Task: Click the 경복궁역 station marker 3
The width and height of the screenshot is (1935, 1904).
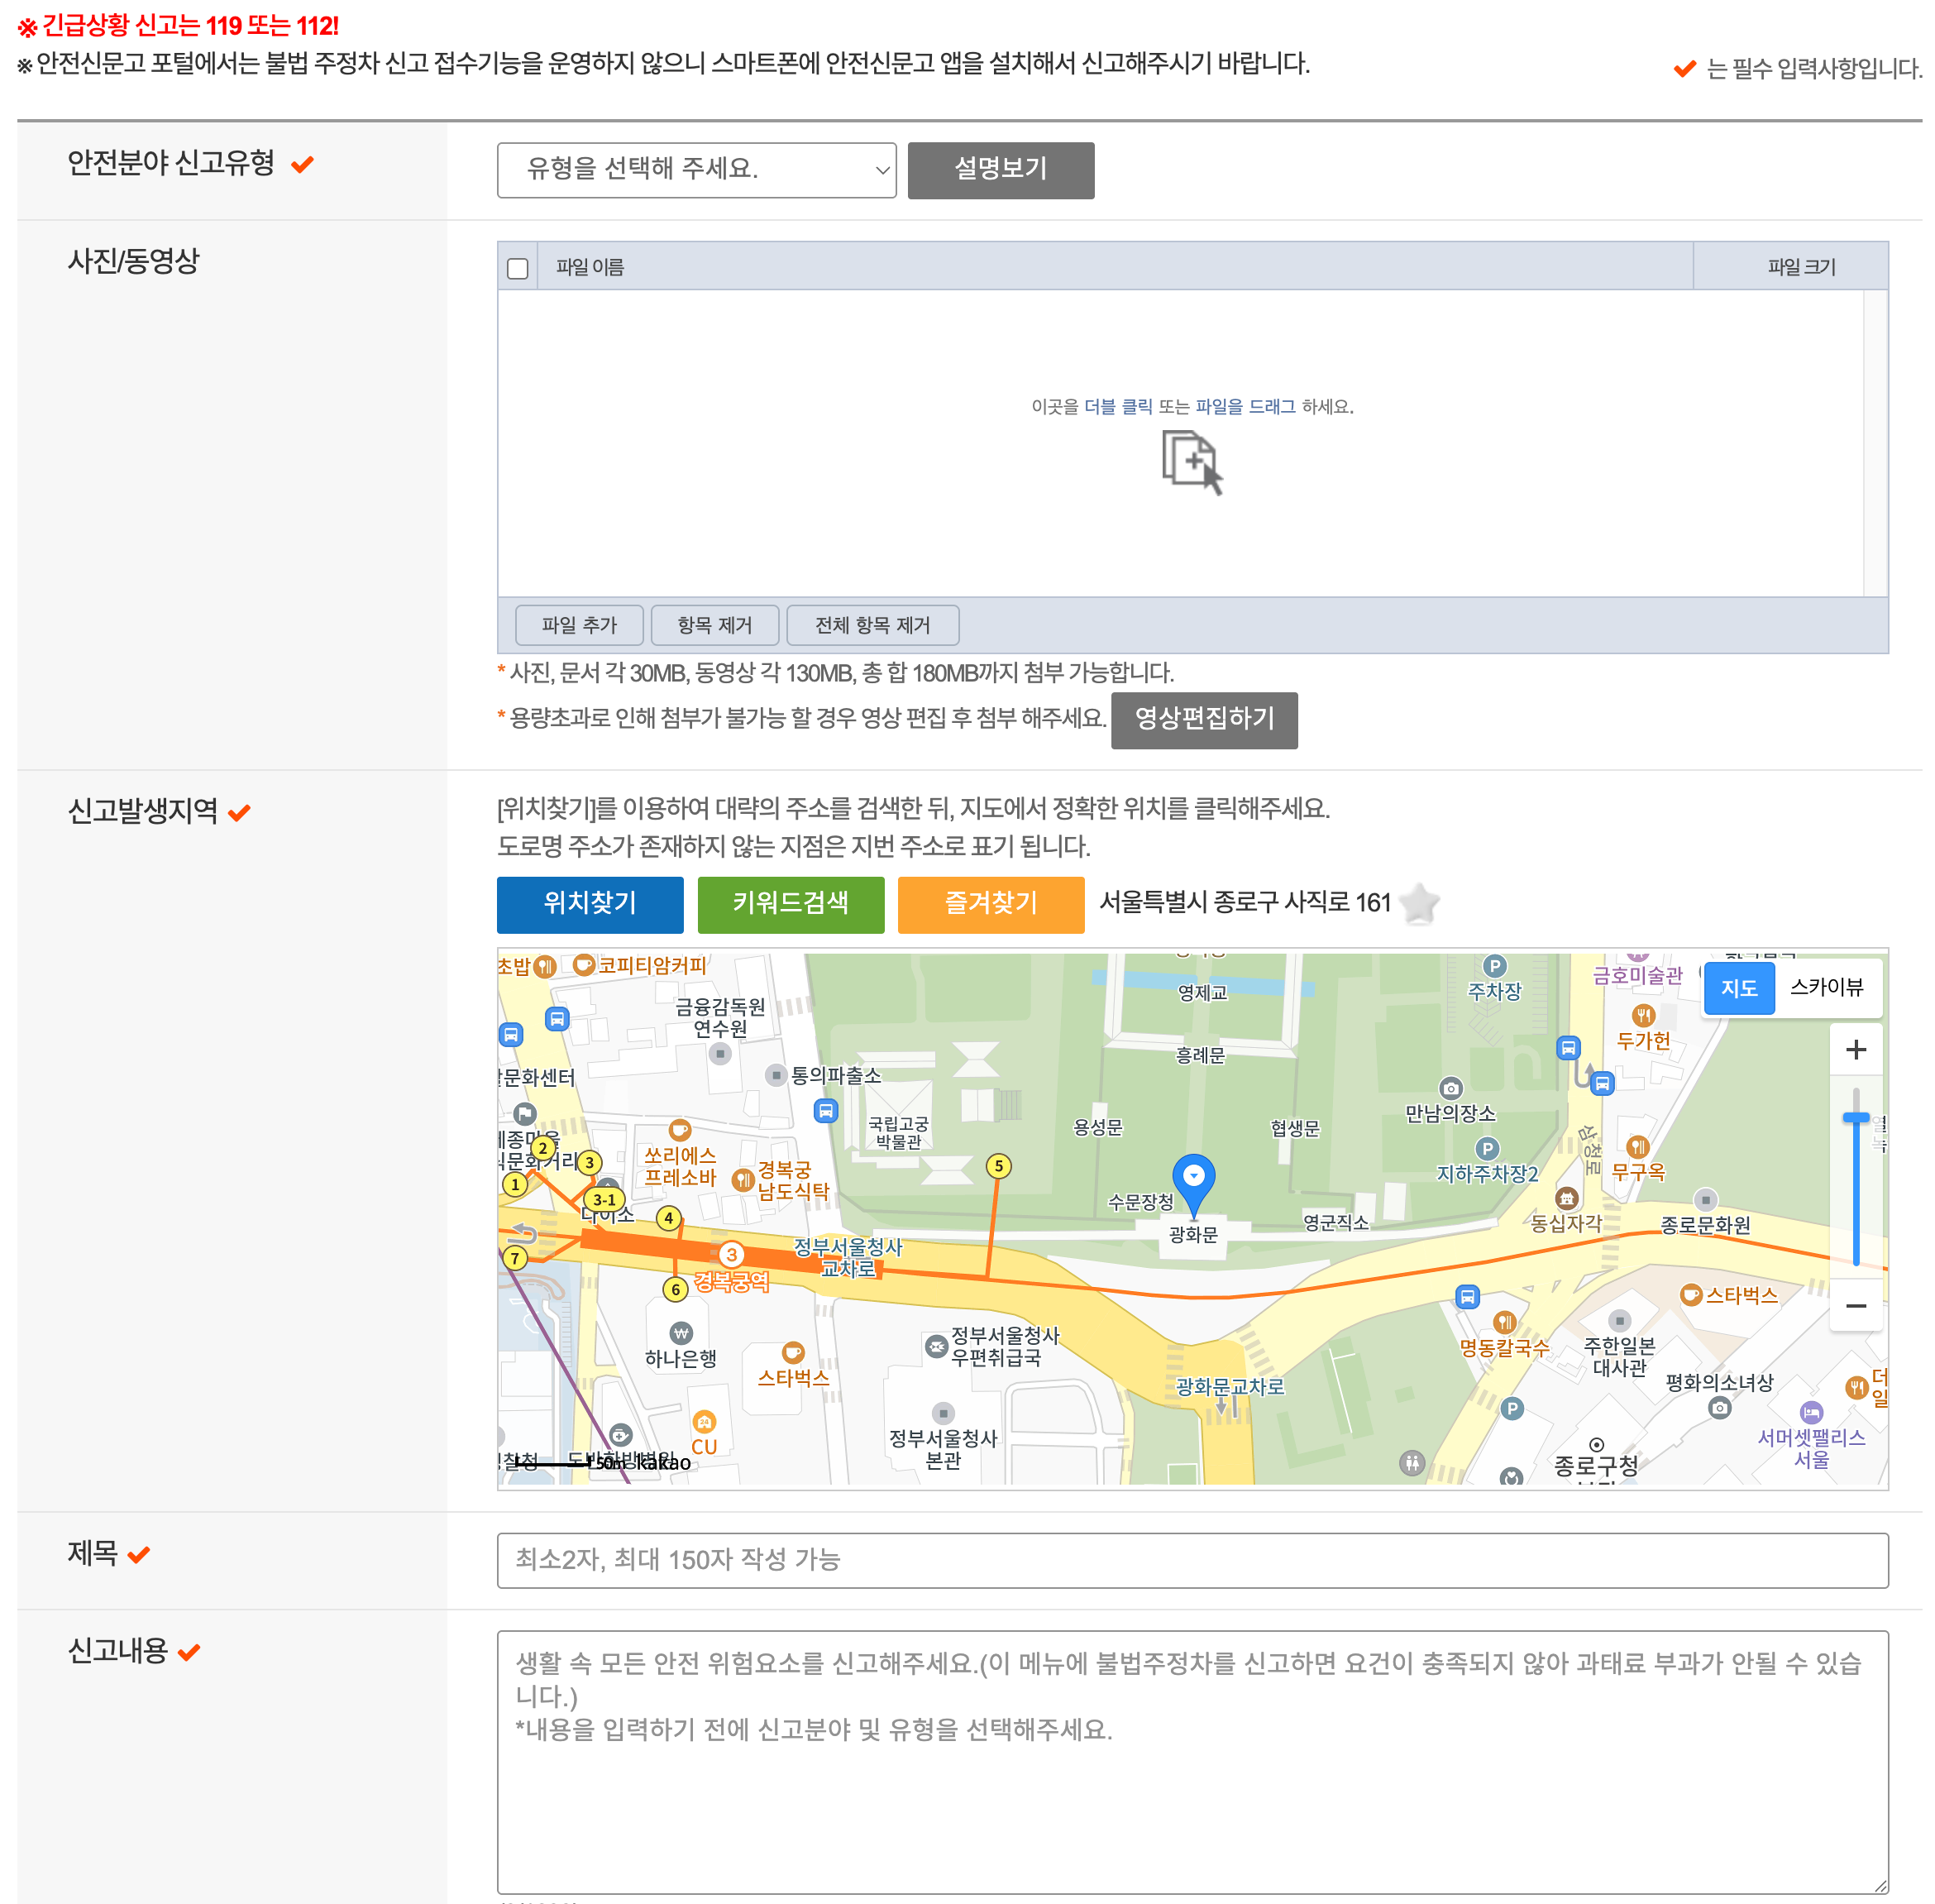Action: coord(731,1254)
